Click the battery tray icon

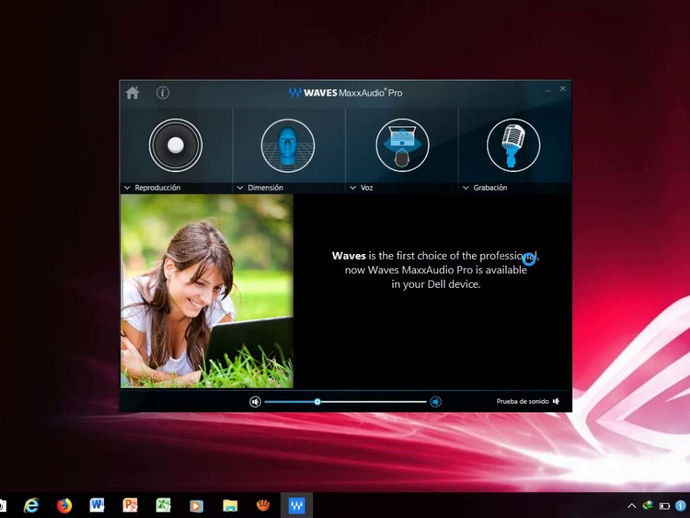coord(664,506)
